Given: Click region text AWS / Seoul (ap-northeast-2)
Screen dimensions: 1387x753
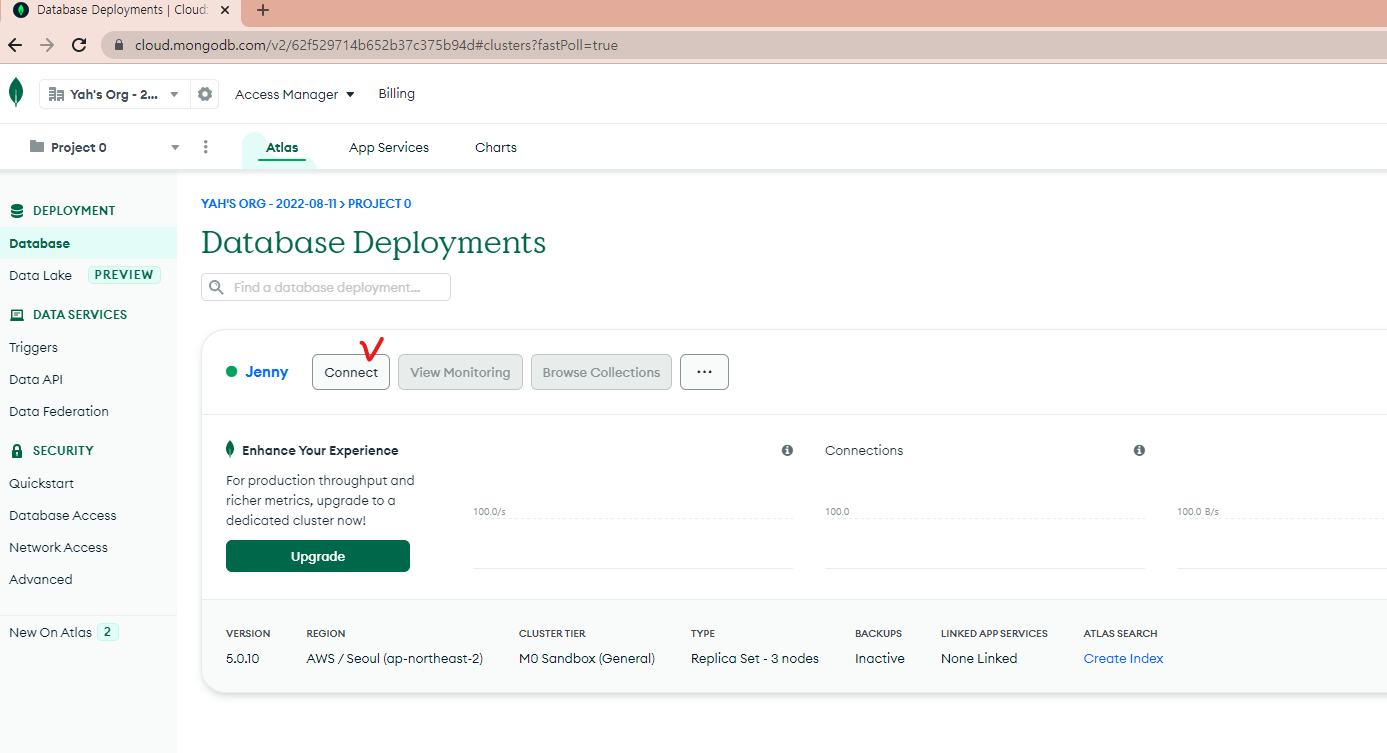Looking at the screenshot, I should coord(395,658).
